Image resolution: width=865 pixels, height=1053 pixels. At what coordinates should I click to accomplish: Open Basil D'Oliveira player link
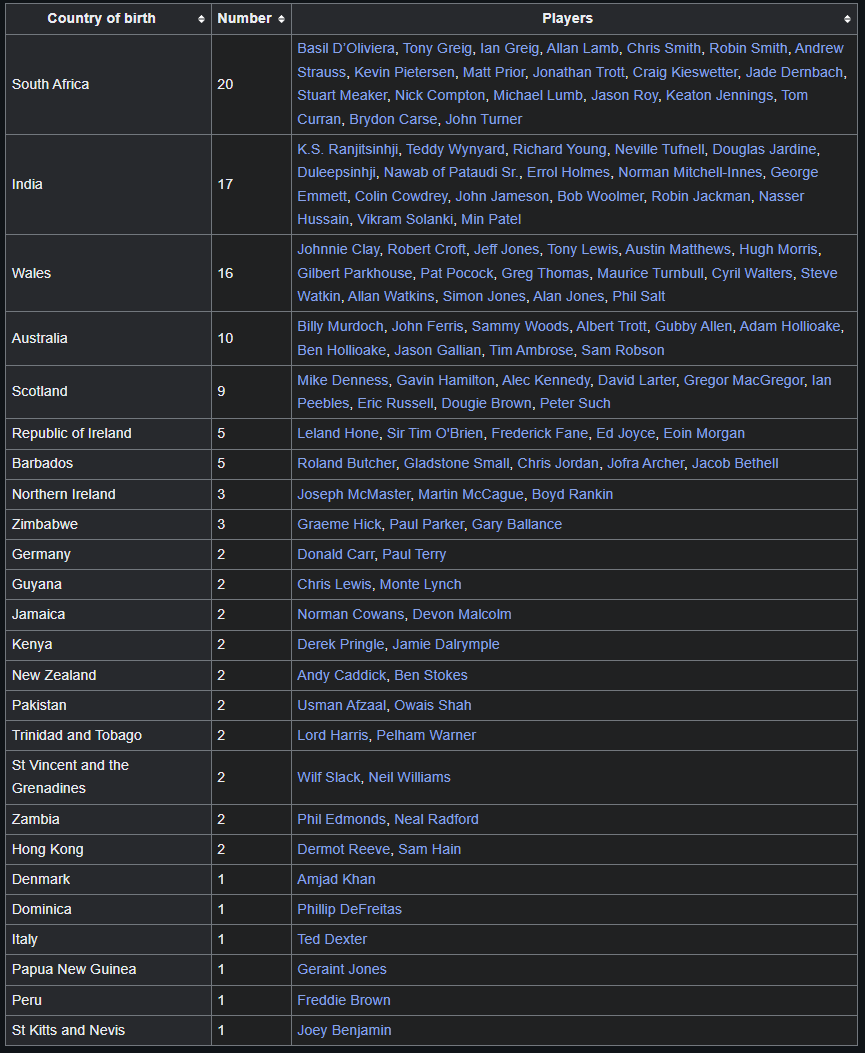click(346, 48)
